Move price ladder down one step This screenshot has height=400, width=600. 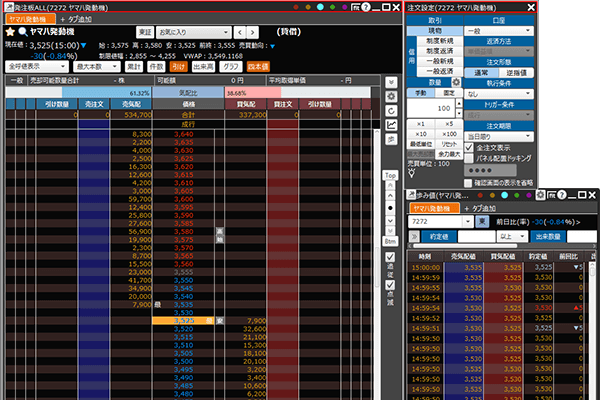[390, 221]
